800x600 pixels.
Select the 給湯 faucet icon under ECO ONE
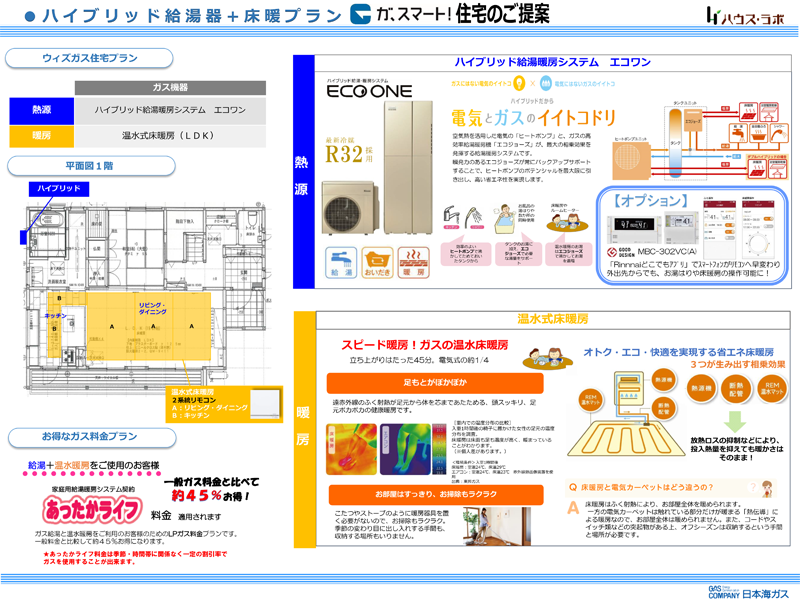click(341, 262)
